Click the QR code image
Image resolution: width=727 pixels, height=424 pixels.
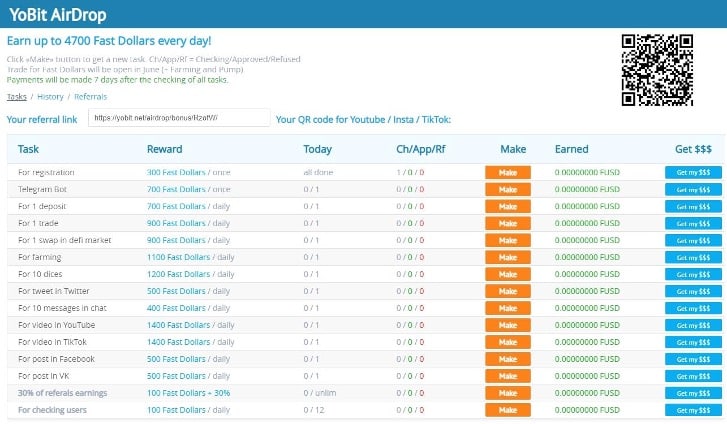coord(657,70)
